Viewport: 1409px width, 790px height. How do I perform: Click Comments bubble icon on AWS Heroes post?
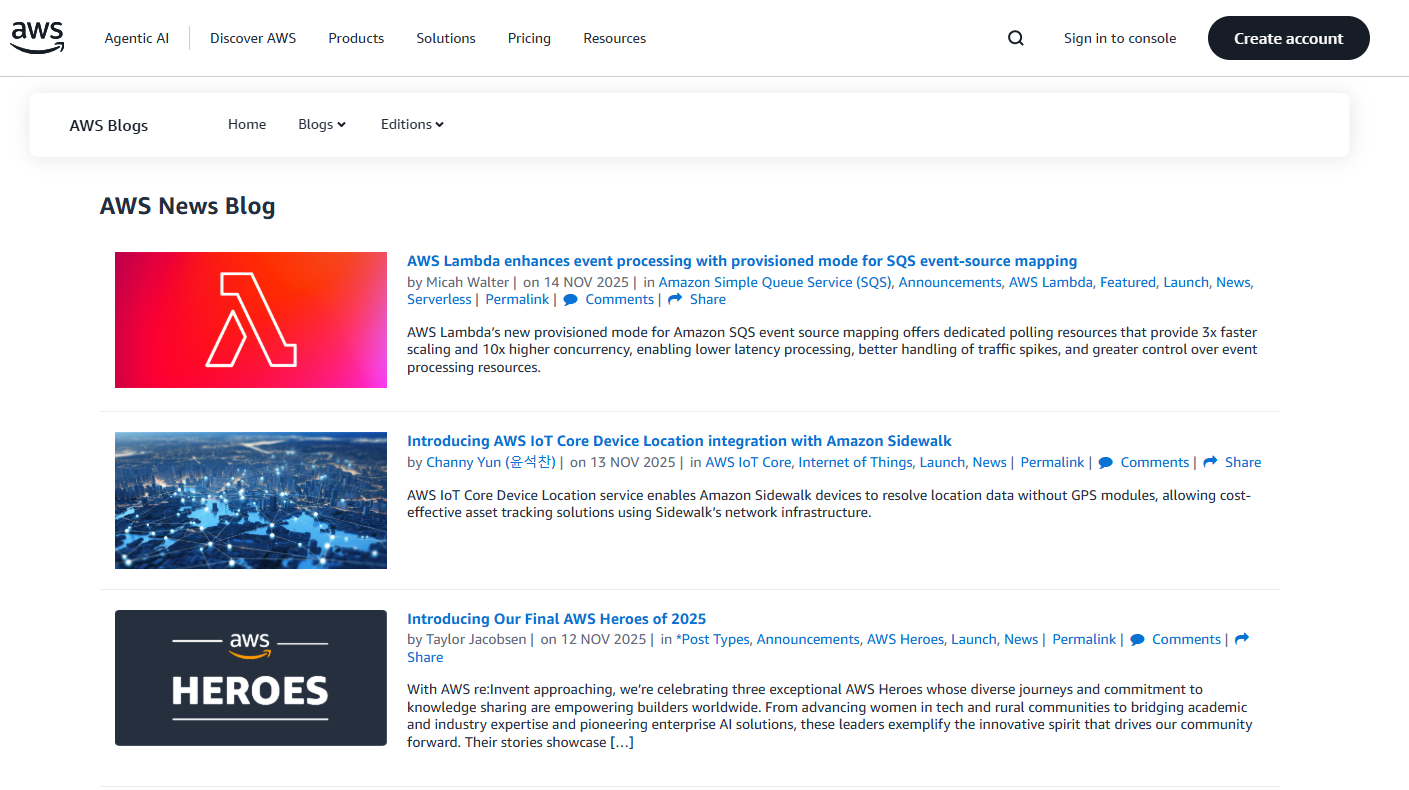click(x=1137, y=640)
